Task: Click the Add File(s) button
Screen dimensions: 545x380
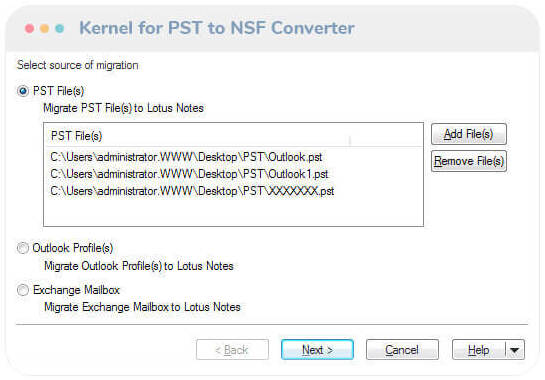Action: point(469,134)
